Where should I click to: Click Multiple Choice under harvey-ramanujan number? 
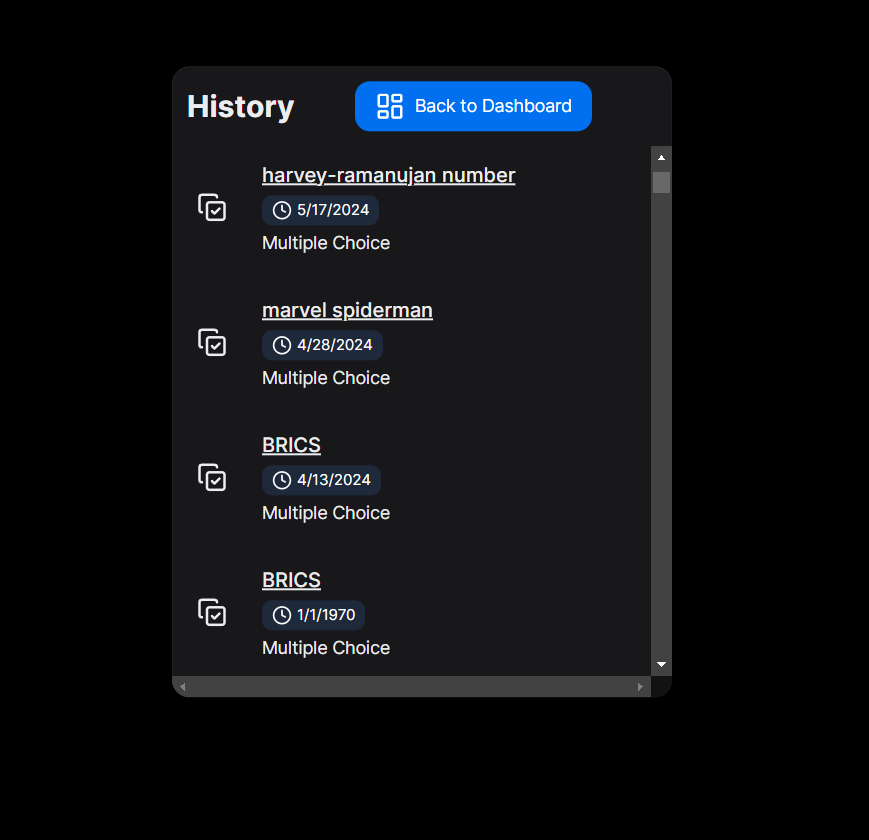click(326, 243)
